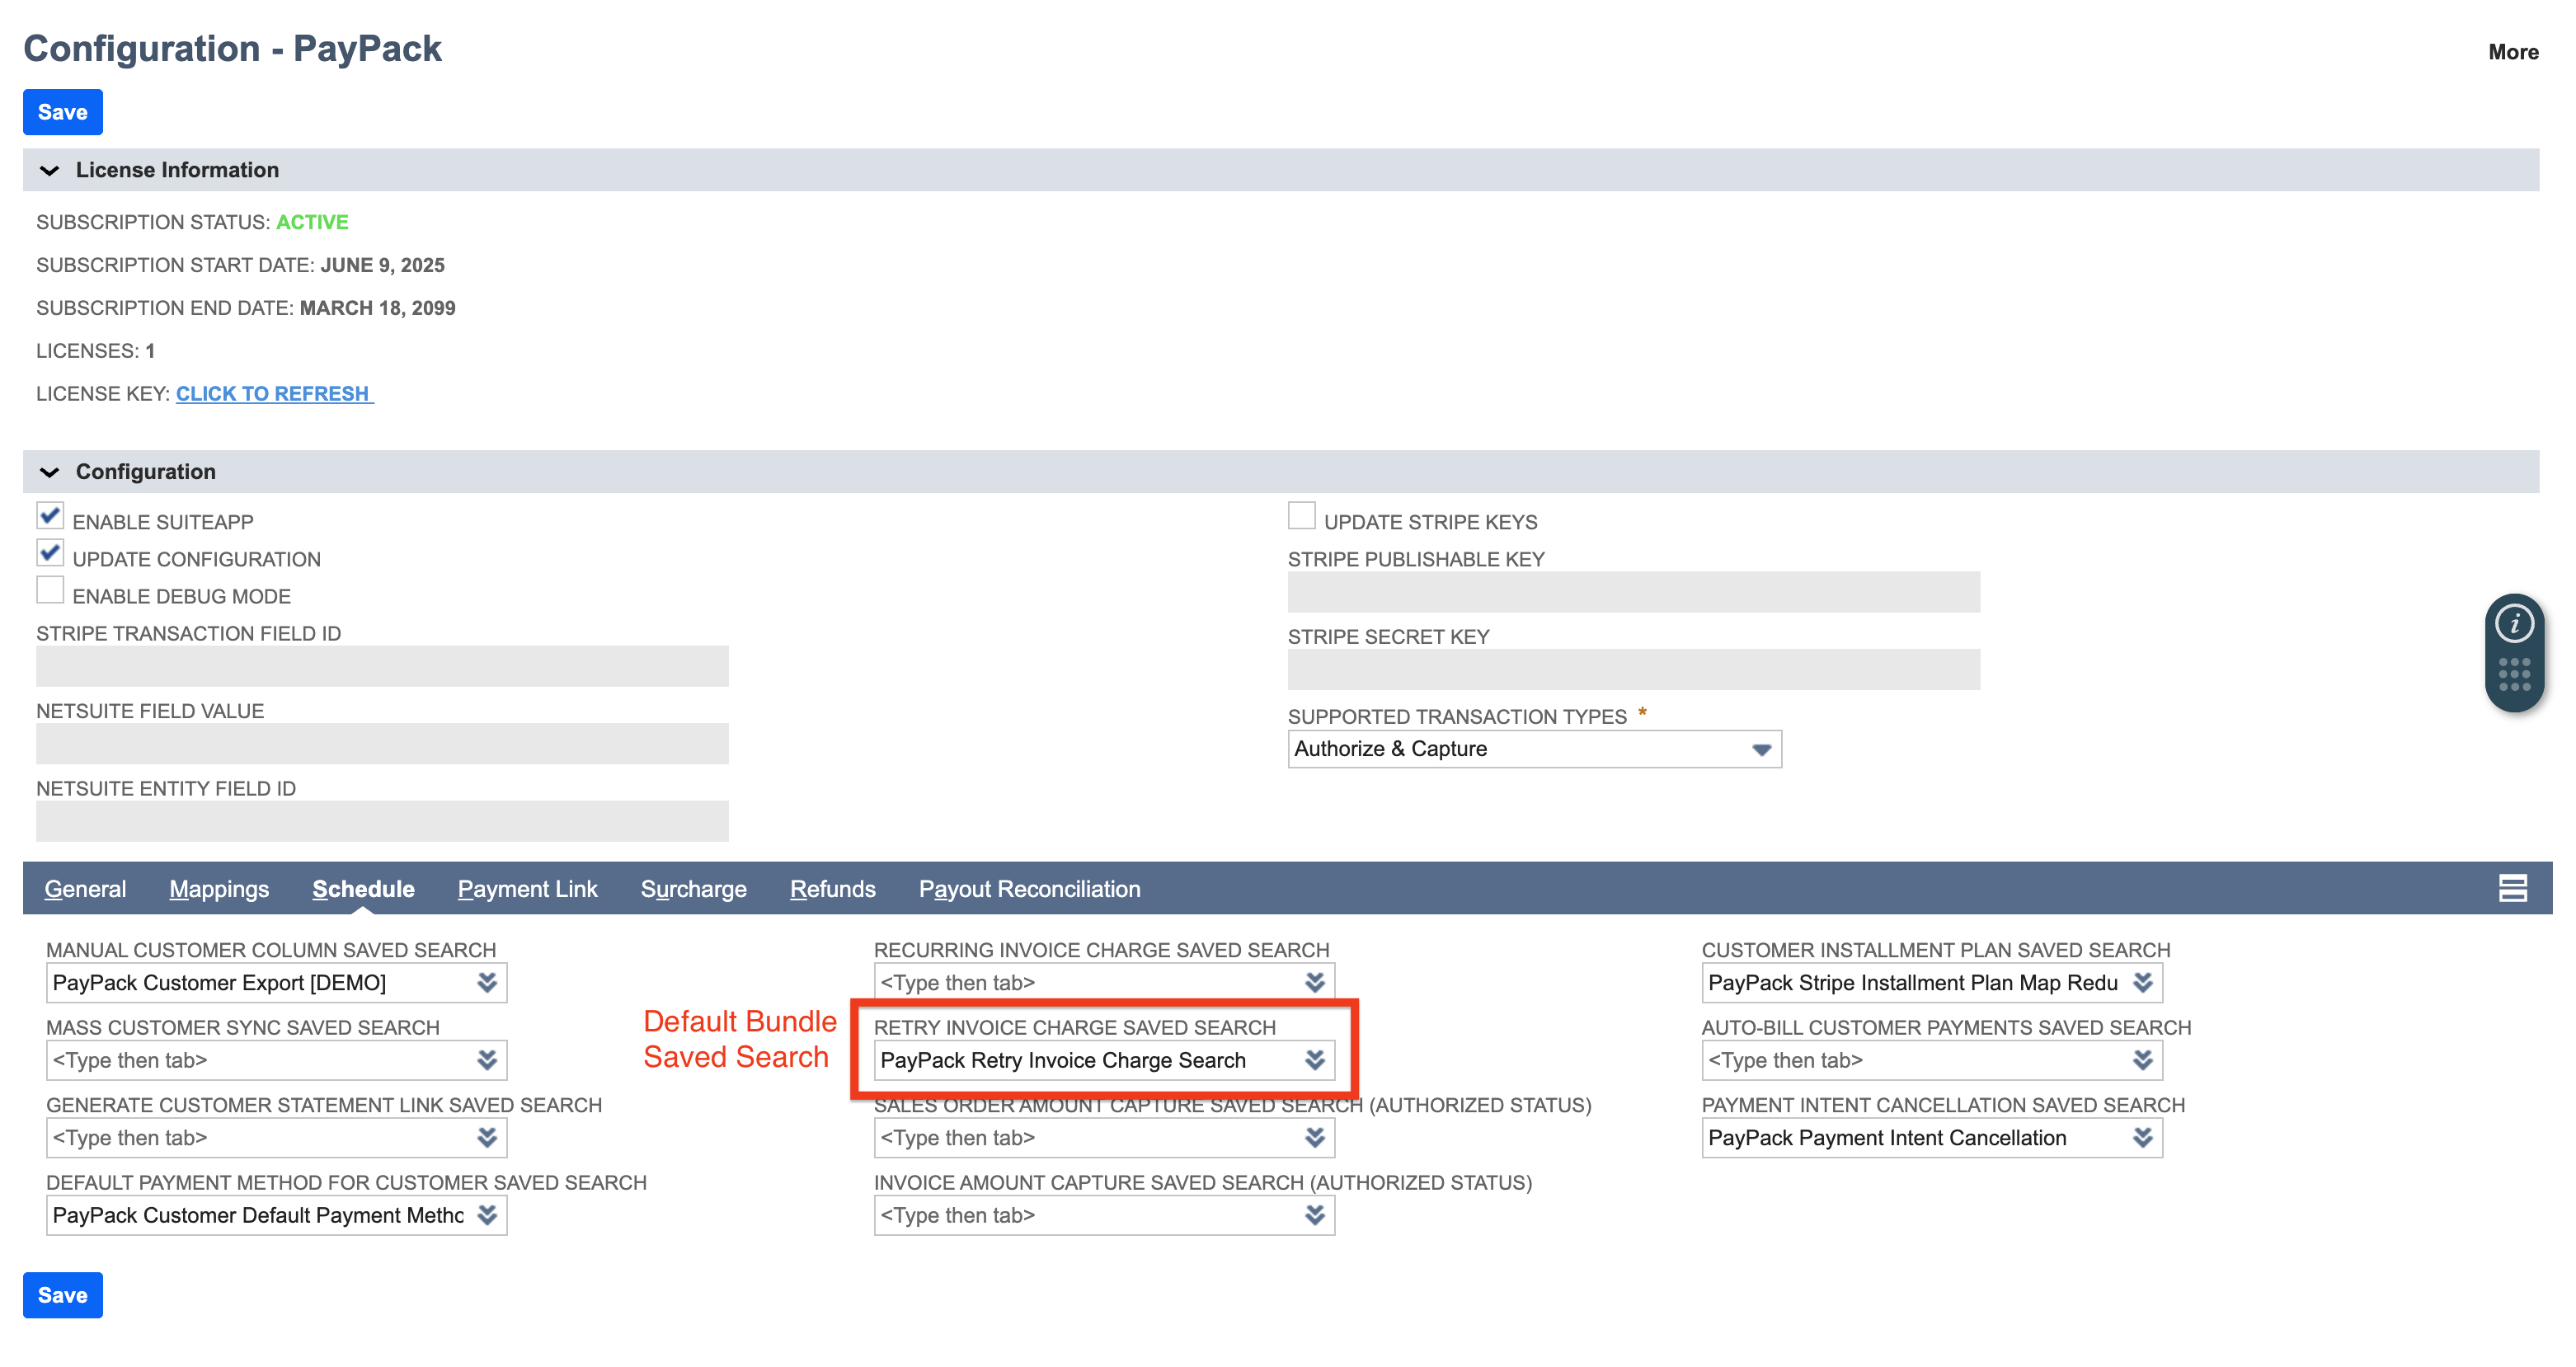Click the PayPack Customer Export [DEMO] field text
Viewport: 2576px width, 1367px height.
[x=219, y=982]
